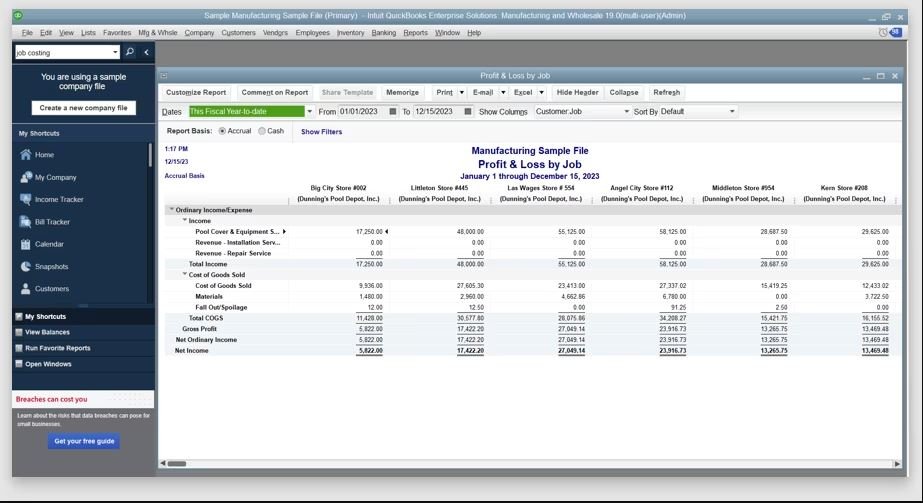
Task: Open the To date calendar picker
Action: [x=468, y=111]
